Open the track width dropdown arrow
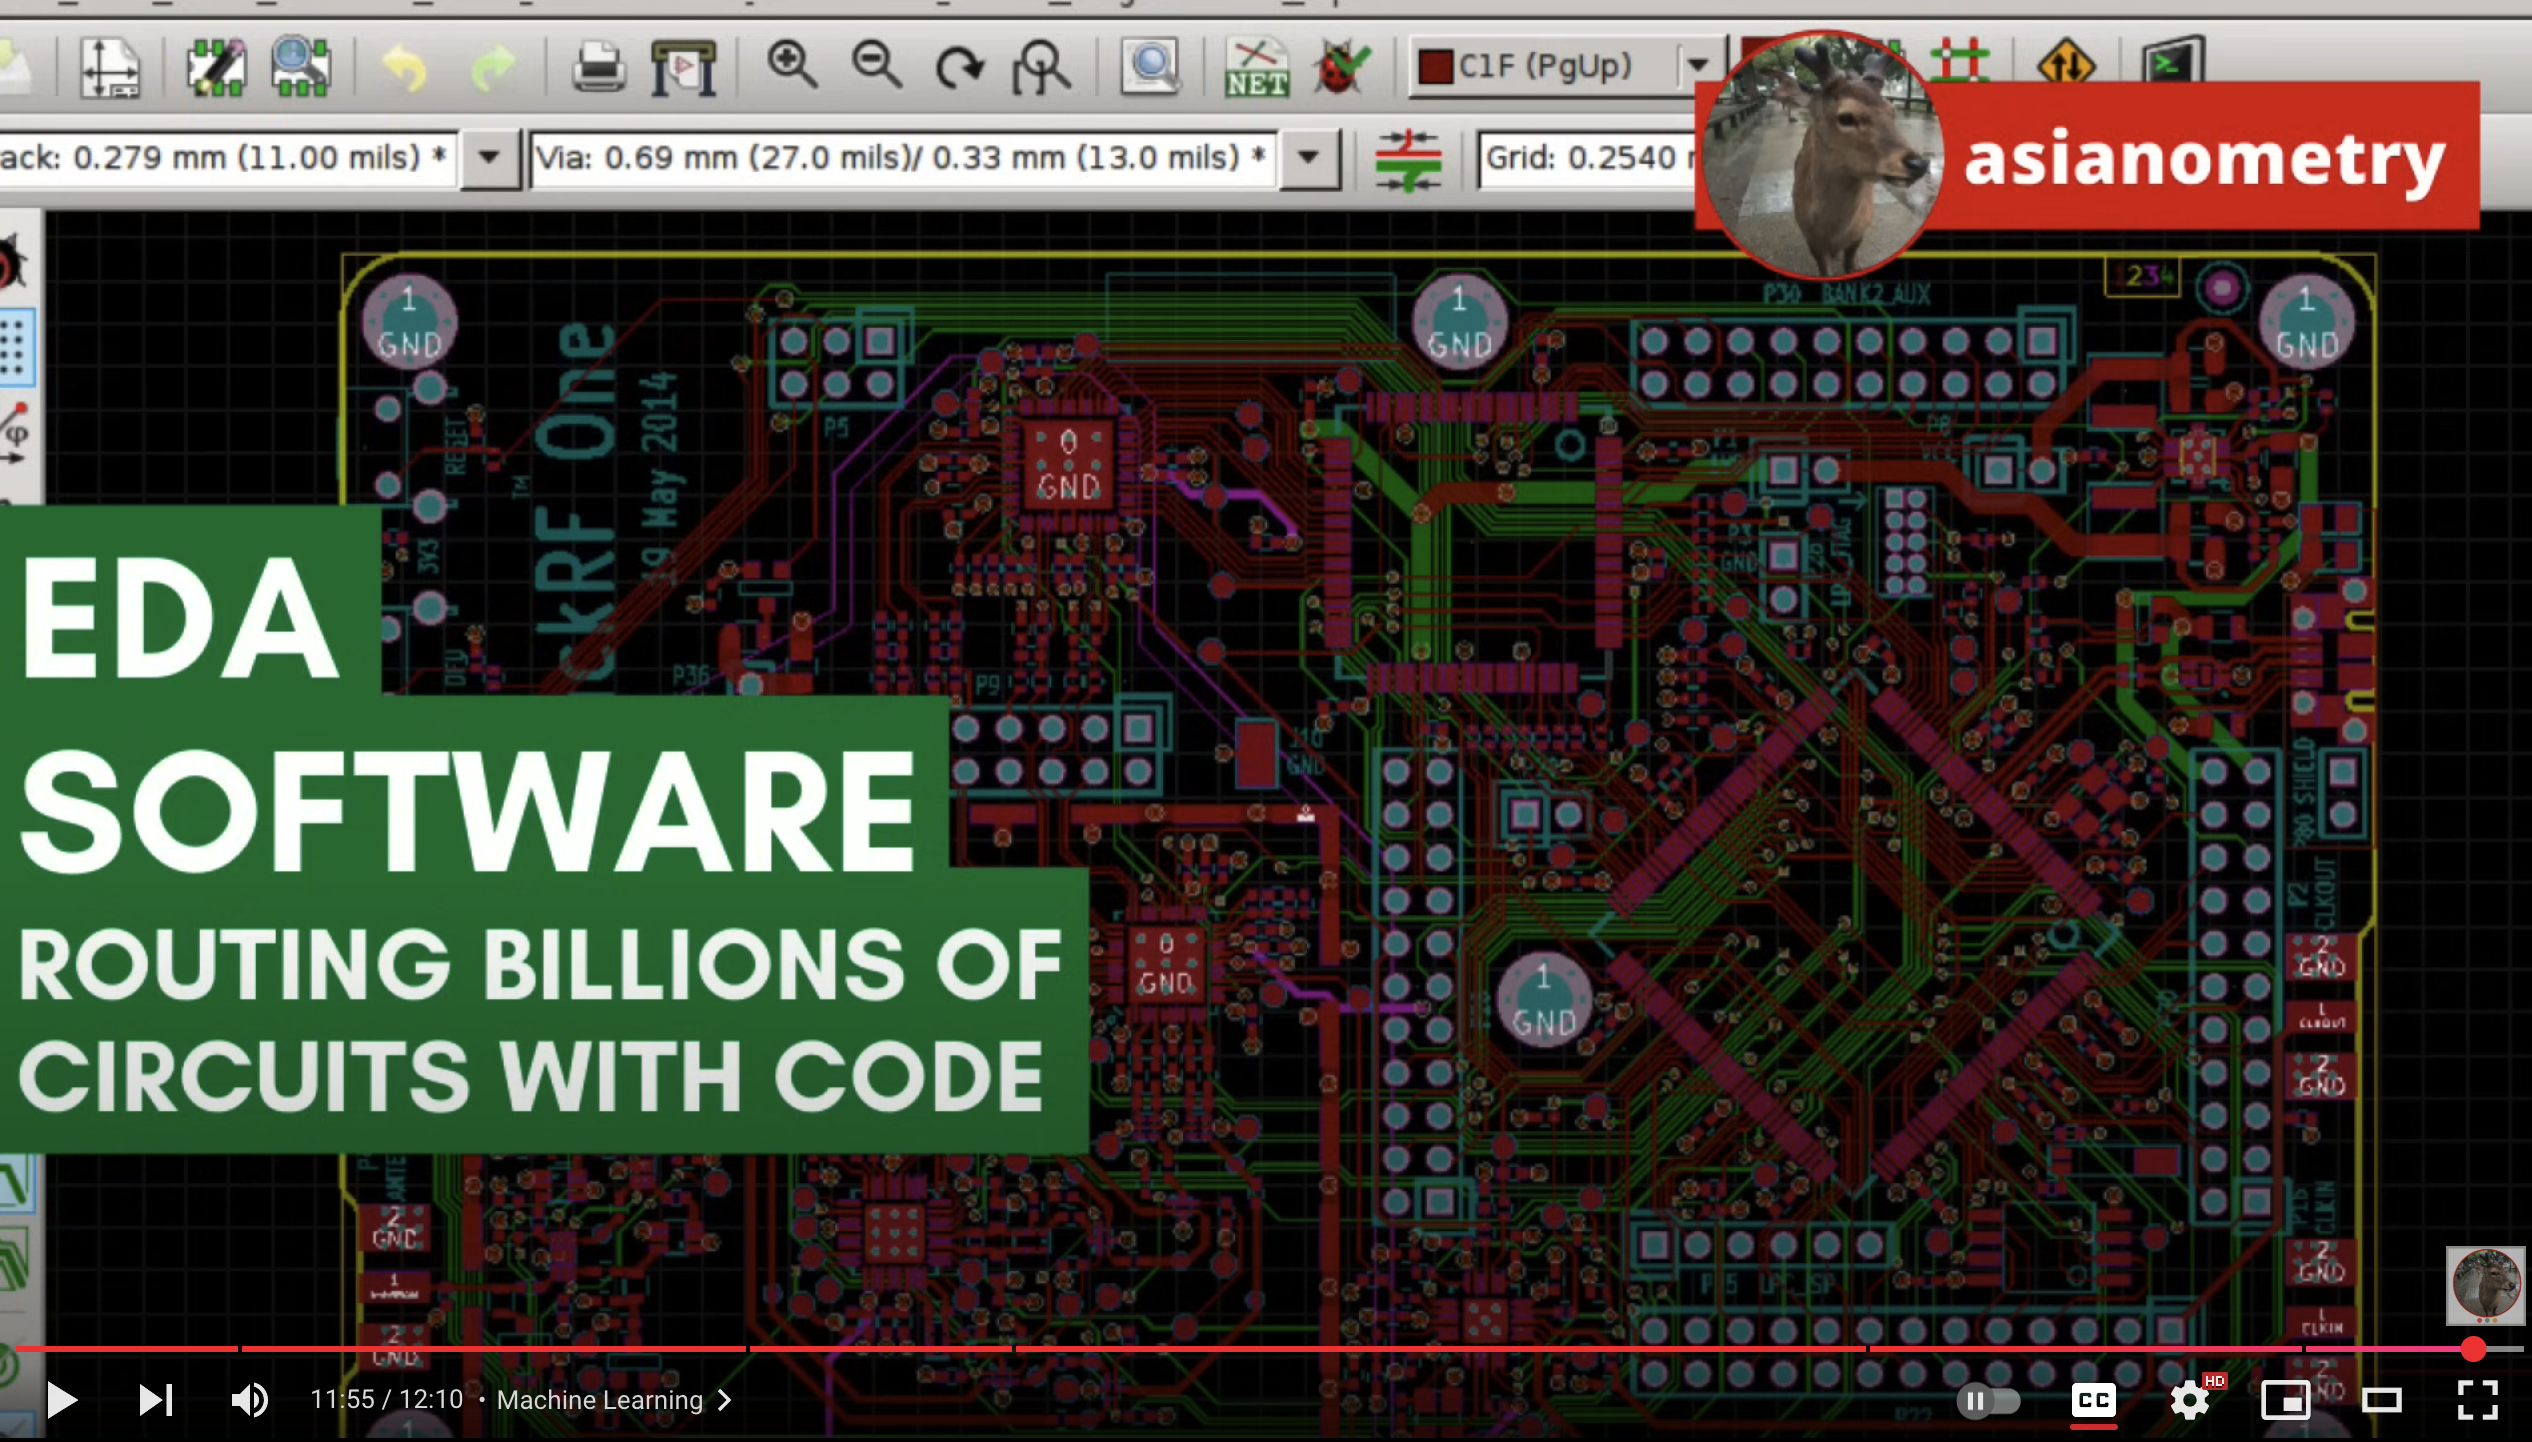 pyautogui.click(x=489, y=158)
